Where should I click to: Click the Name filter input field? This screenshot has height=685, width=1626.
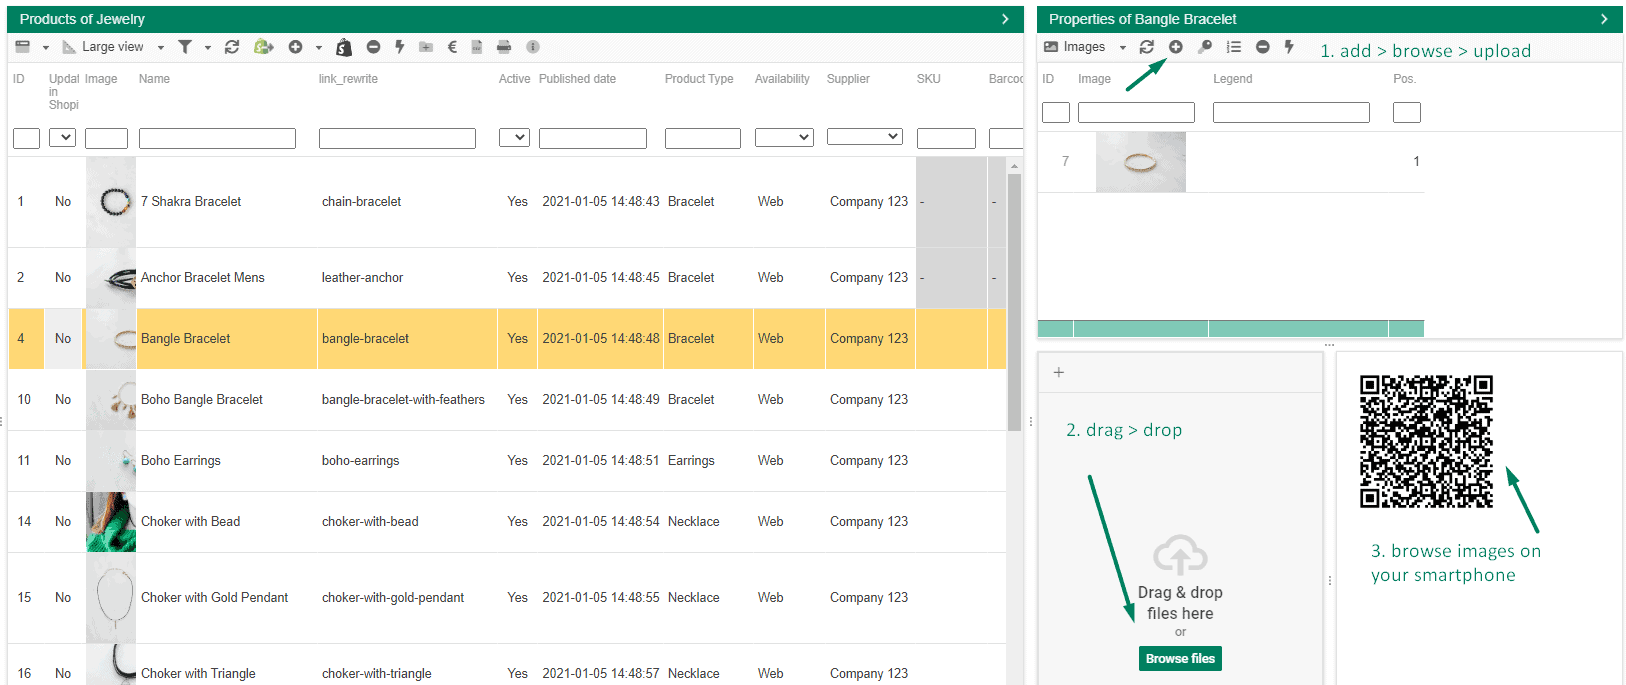[x=217, y=138]
